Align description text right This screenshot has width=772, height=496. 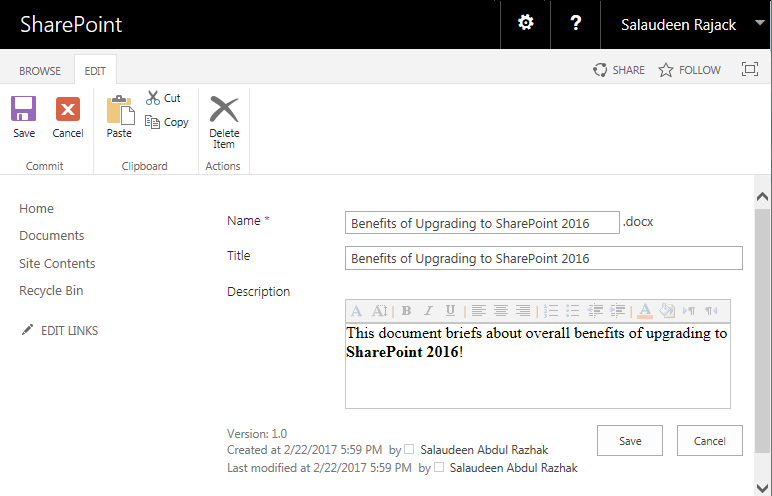tap(523, 311)
